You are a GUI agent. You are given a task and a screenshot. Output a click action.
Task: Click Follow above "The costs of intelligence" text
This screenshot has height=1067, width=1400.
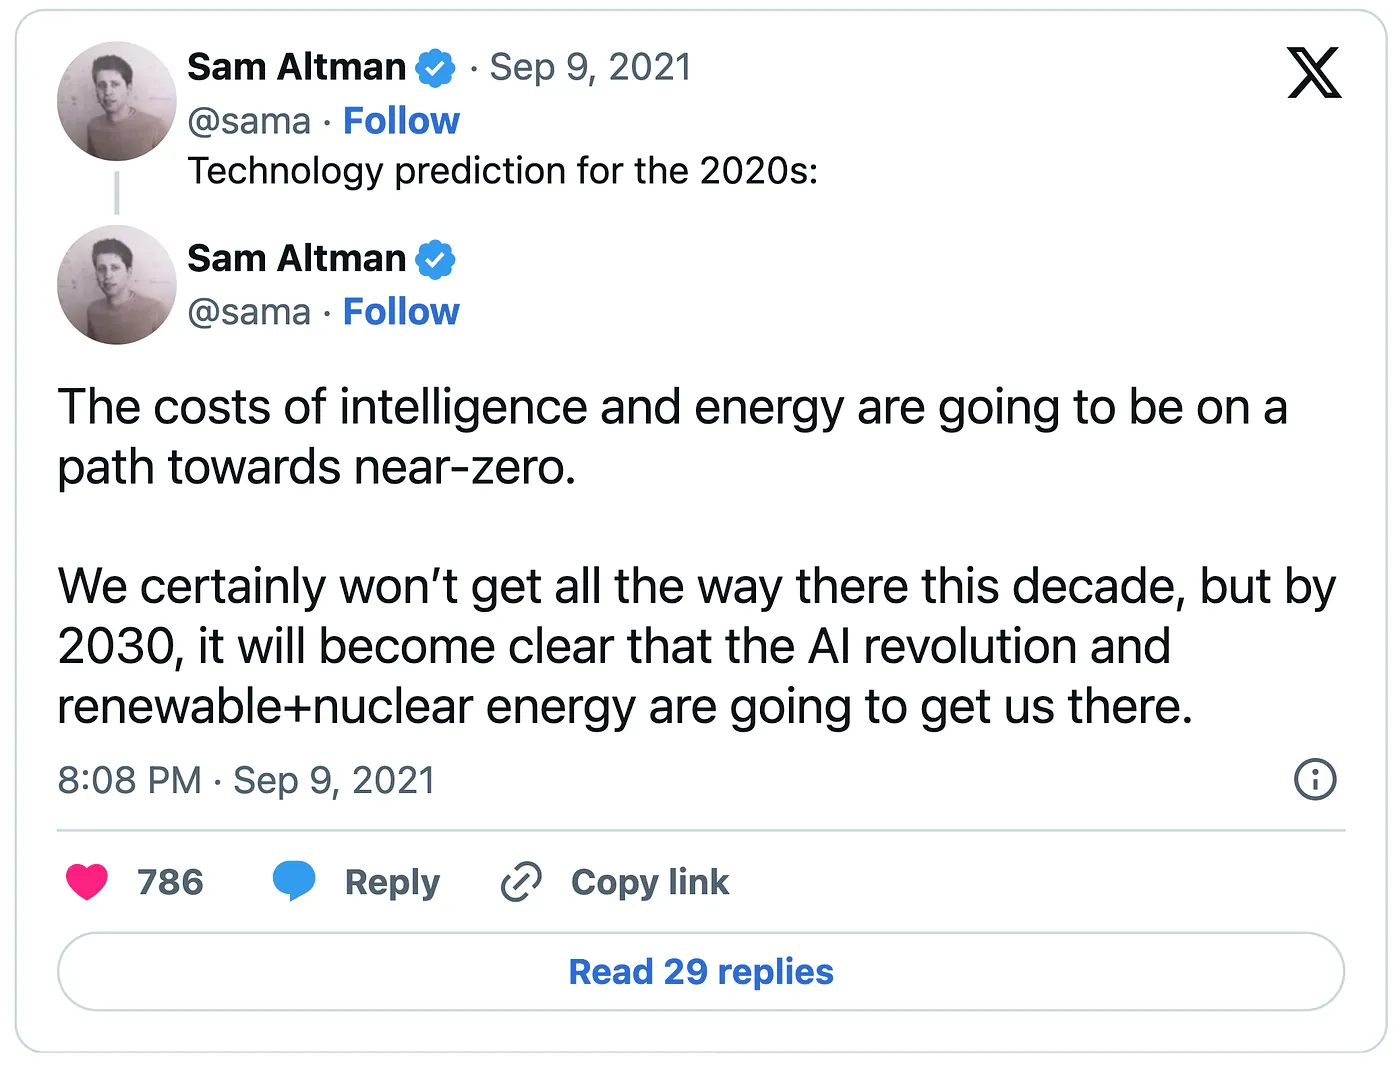click(x=401, y=312)
